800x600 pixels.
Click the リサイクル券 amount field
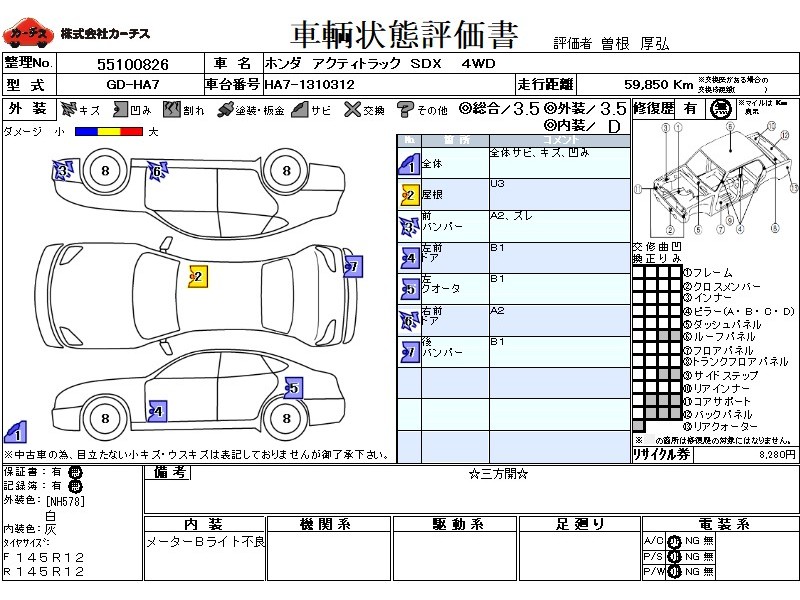click(x=745, y=454)
